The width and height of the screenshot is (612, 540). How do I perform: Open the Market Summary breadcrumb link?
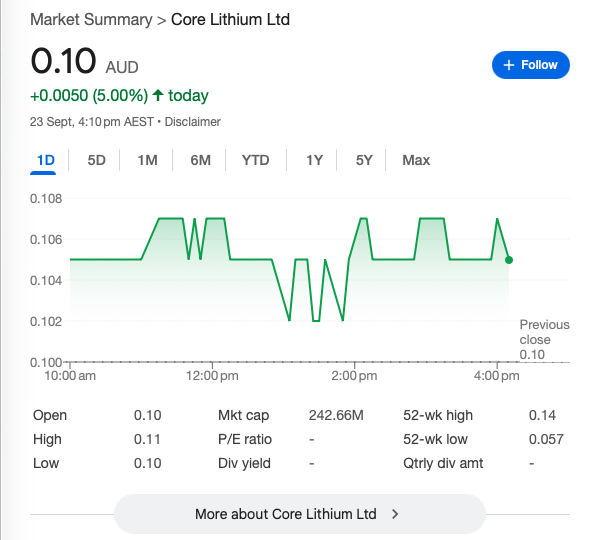91,20
